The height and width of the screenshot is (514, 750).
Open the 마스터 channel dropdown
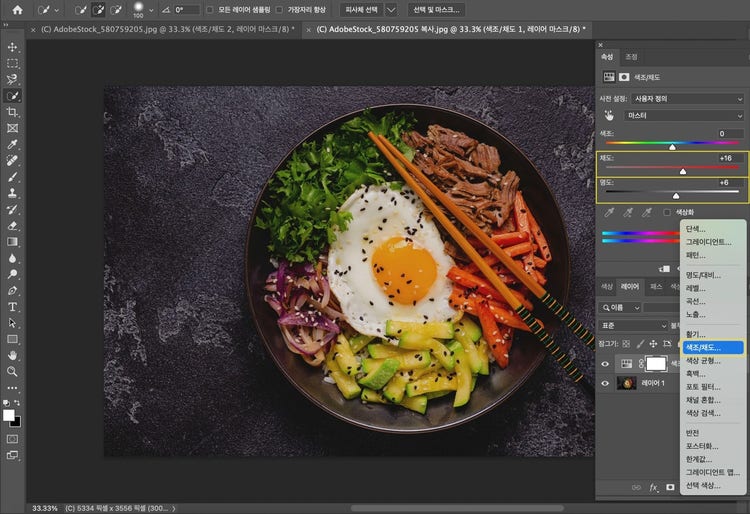[x=684, y=116]
